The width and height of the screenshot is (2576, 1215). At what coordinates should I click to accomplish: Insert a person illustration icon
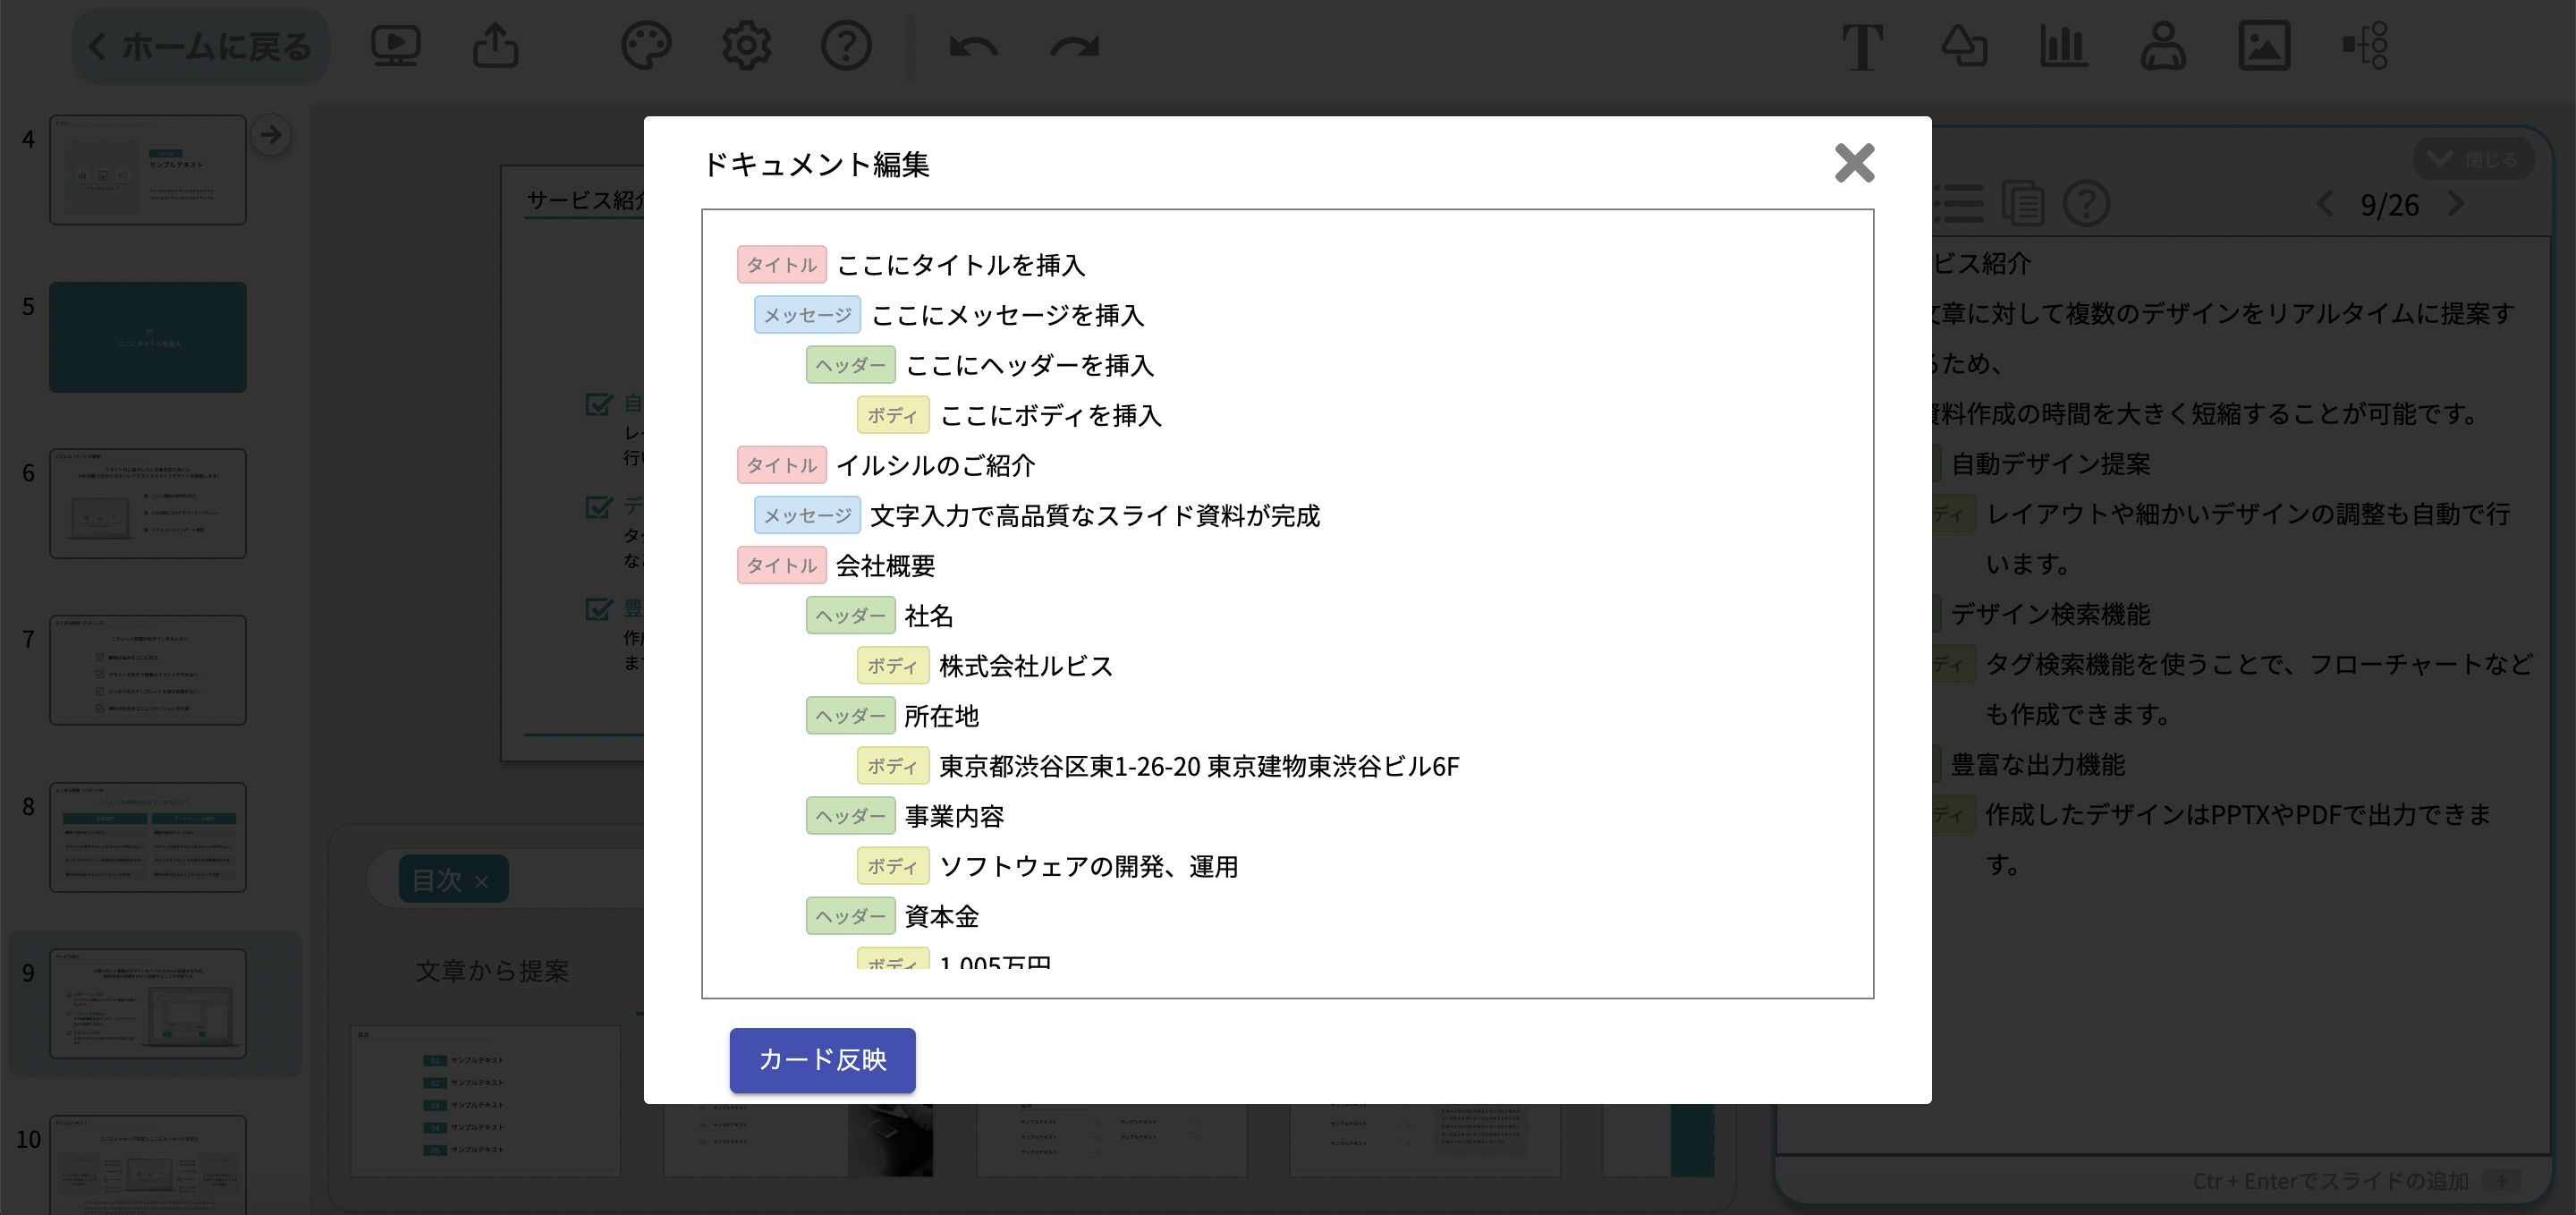2161,45
